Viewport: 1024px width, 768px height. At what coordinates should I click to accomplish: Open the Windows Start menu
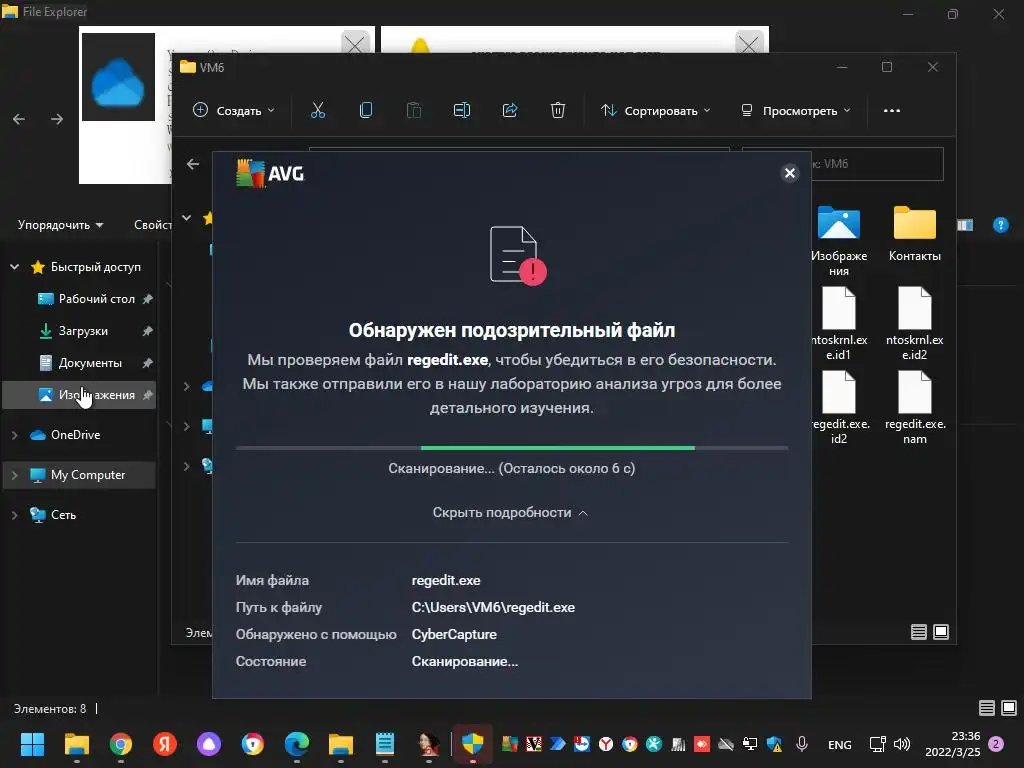click(32, 744)
